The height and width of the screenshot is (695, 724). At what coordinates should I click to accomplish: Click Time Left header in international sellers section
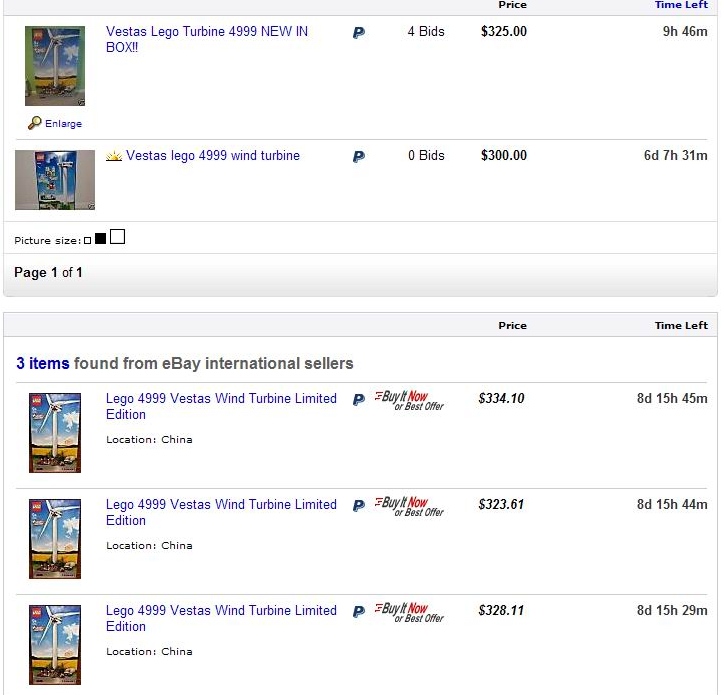(681, 326)
